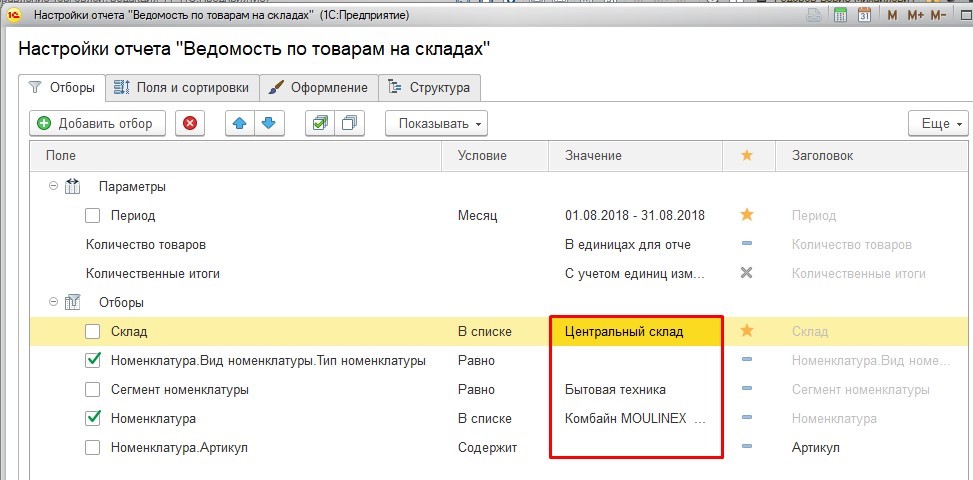The image size is (973, 480).
Task: Click the M+ button in title bar
Action: 914,15
